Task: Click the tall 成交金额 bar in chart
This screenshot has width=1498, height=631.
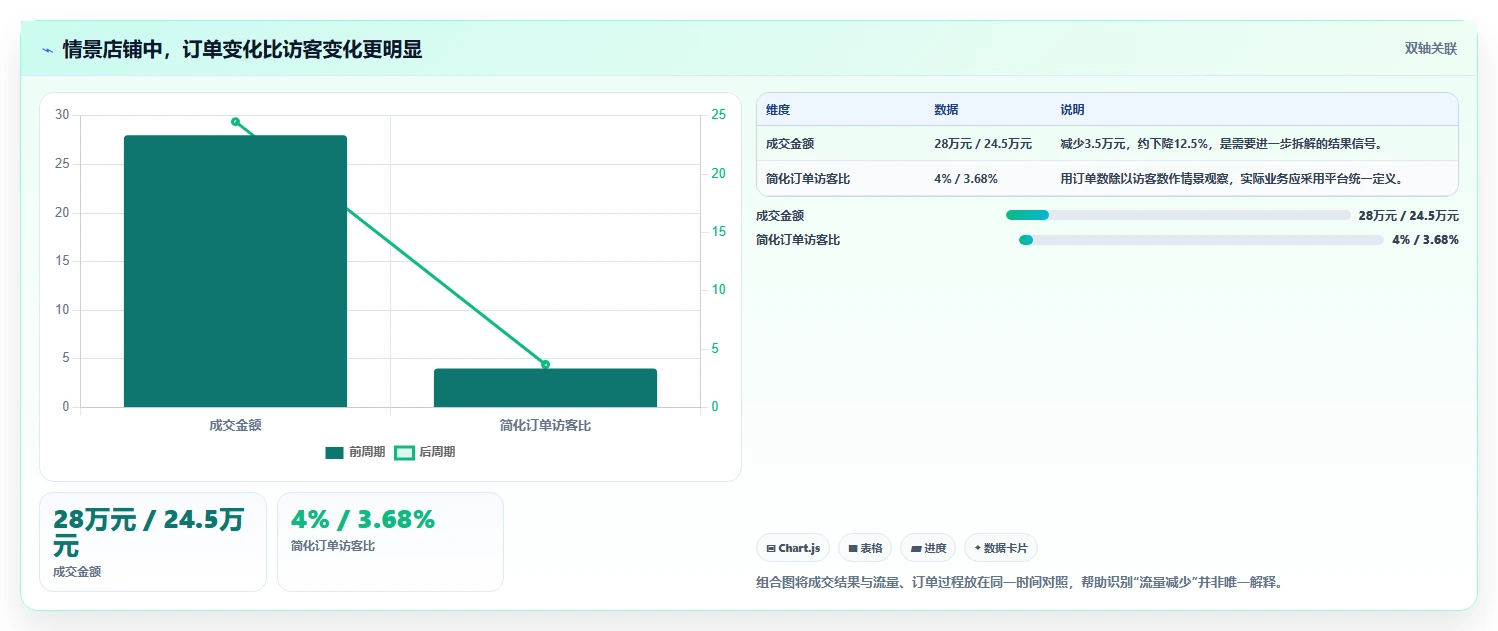Action: click(x=235, y=271)
